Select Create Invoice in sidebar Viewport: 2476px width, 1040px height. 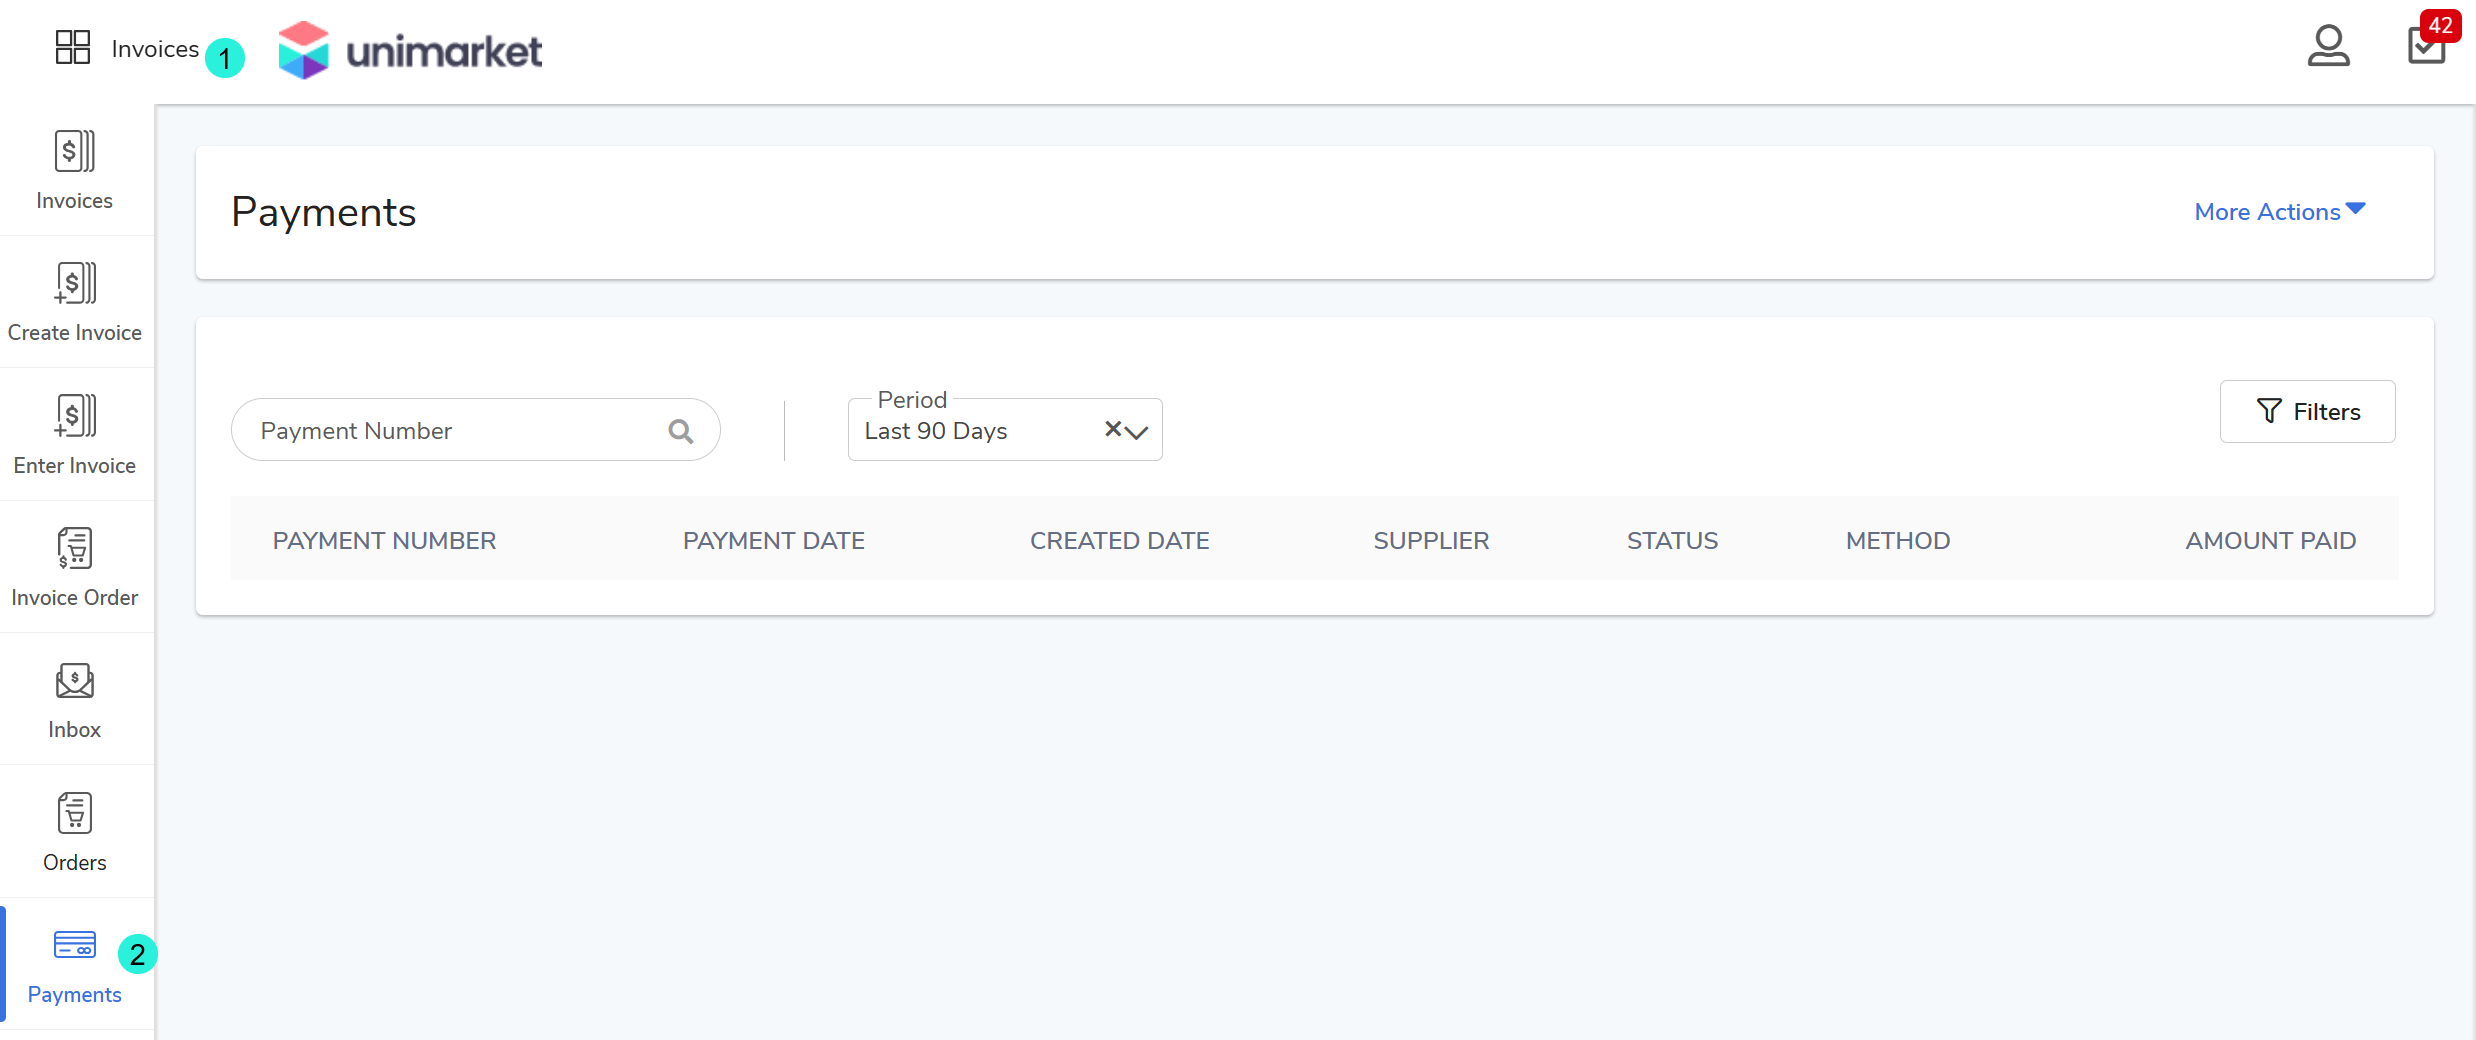coord(75,302)
